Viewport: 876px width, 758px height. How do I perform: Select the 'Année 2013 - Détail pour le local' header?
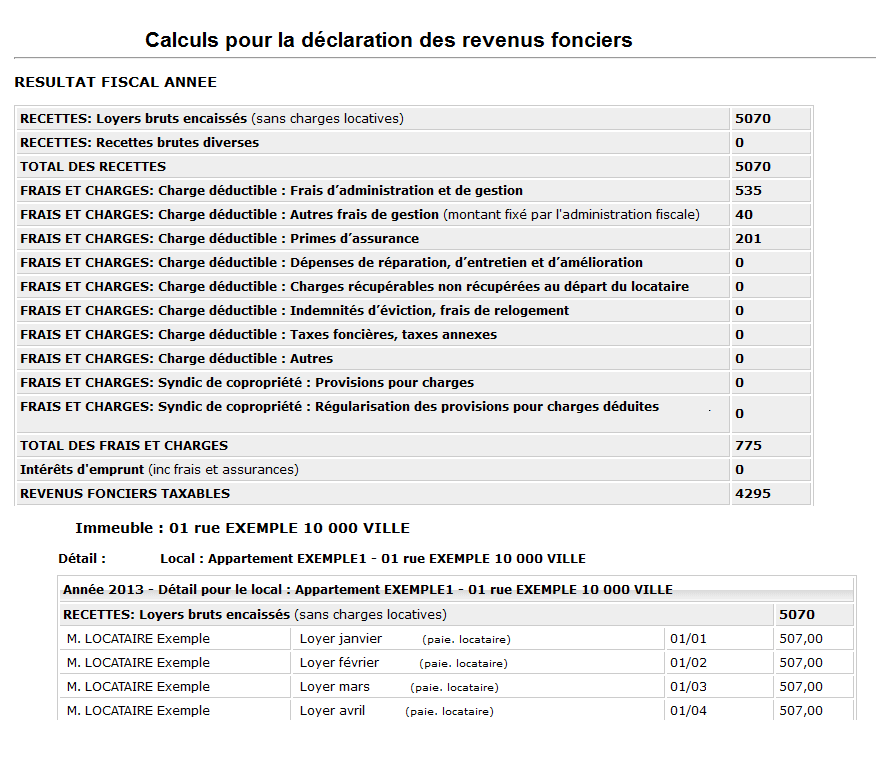pyautogui.click(x=367, y=589)
